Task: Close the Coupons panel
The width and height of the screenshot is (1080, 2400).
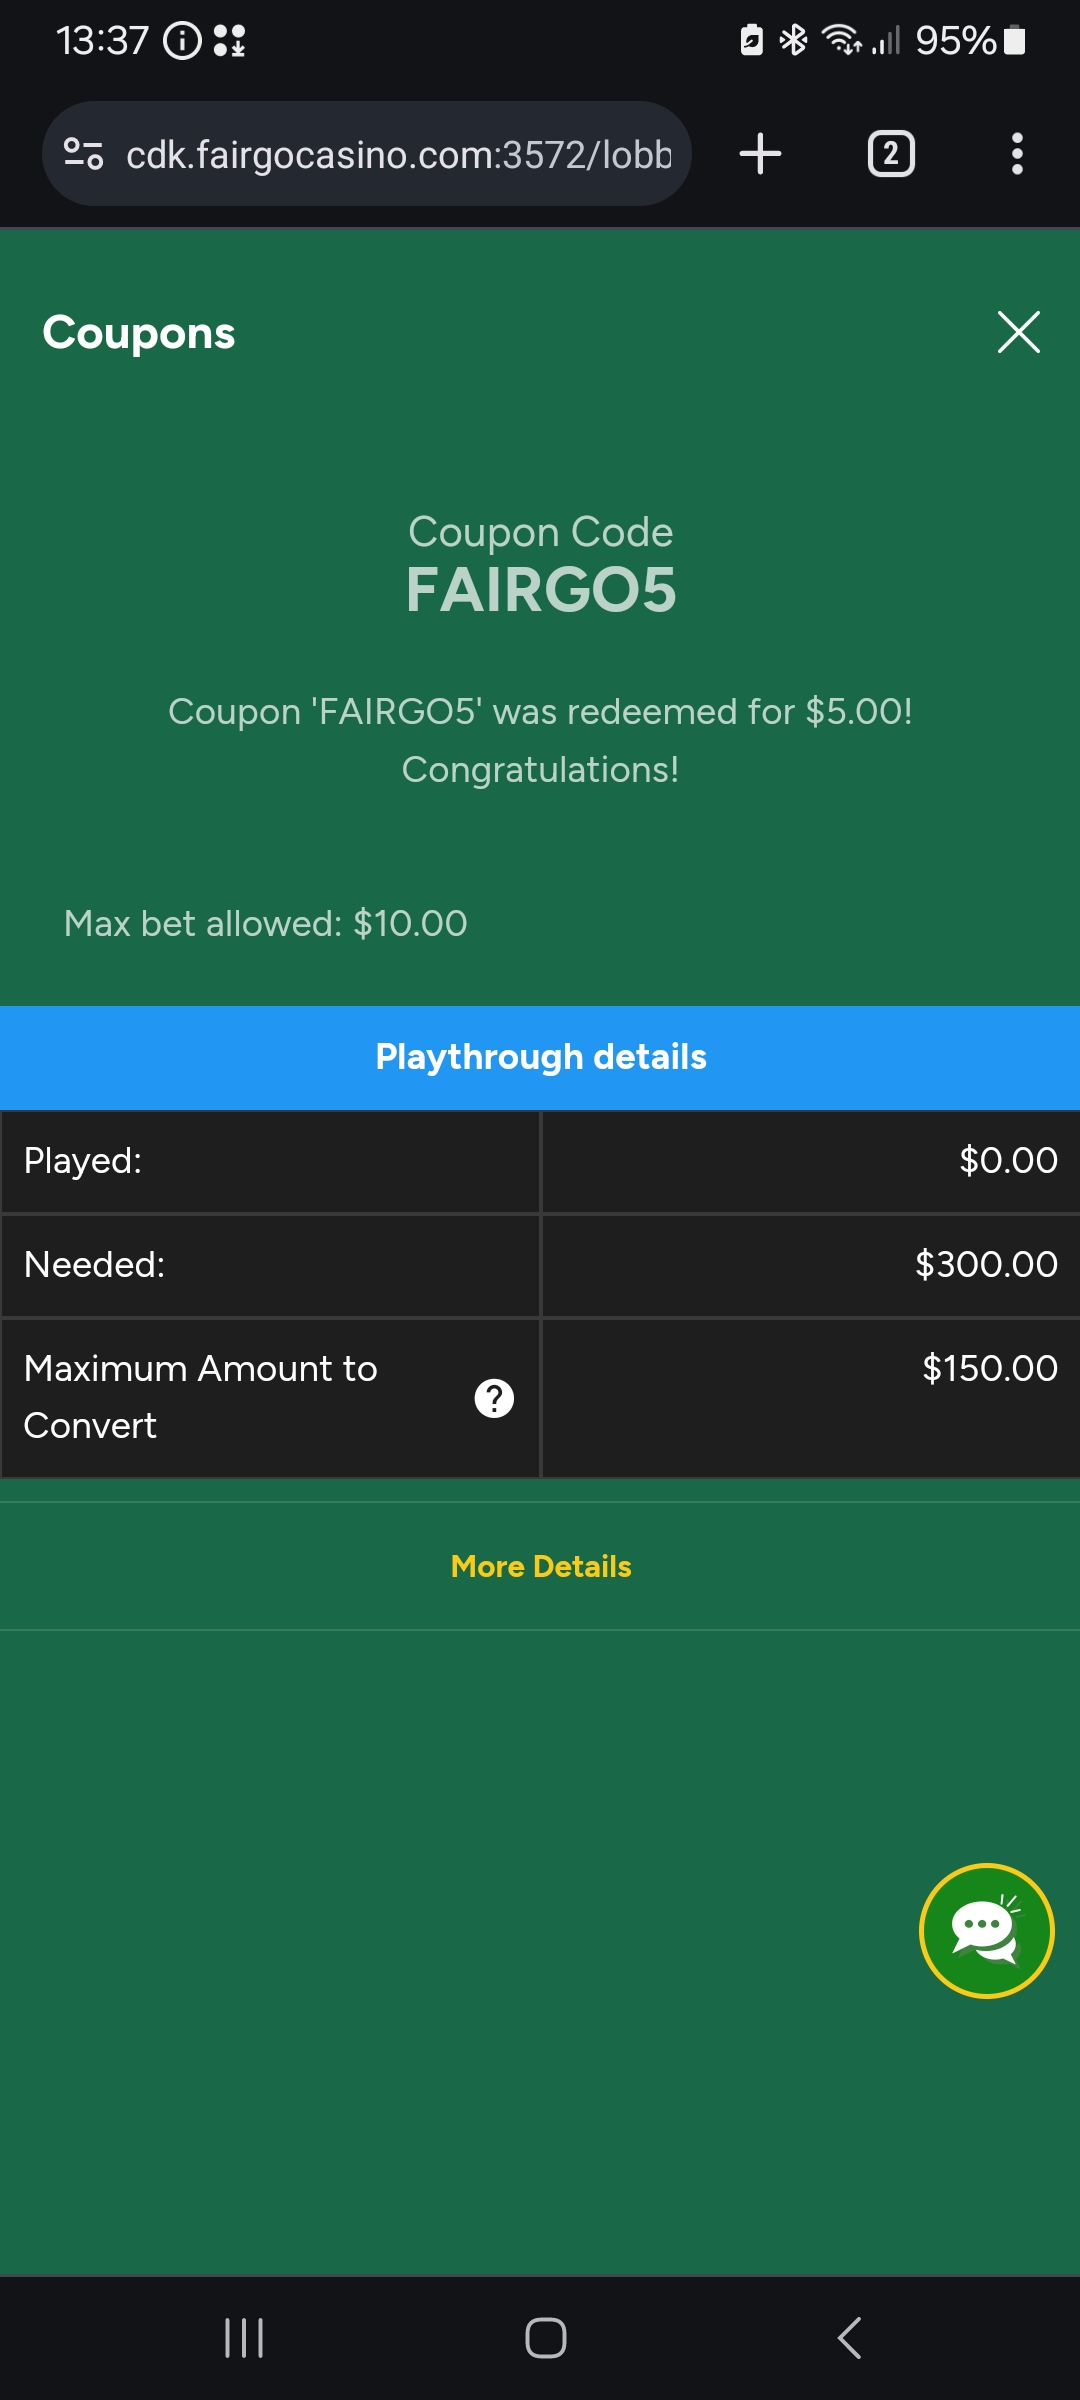Action: (x=1018, y=333)
